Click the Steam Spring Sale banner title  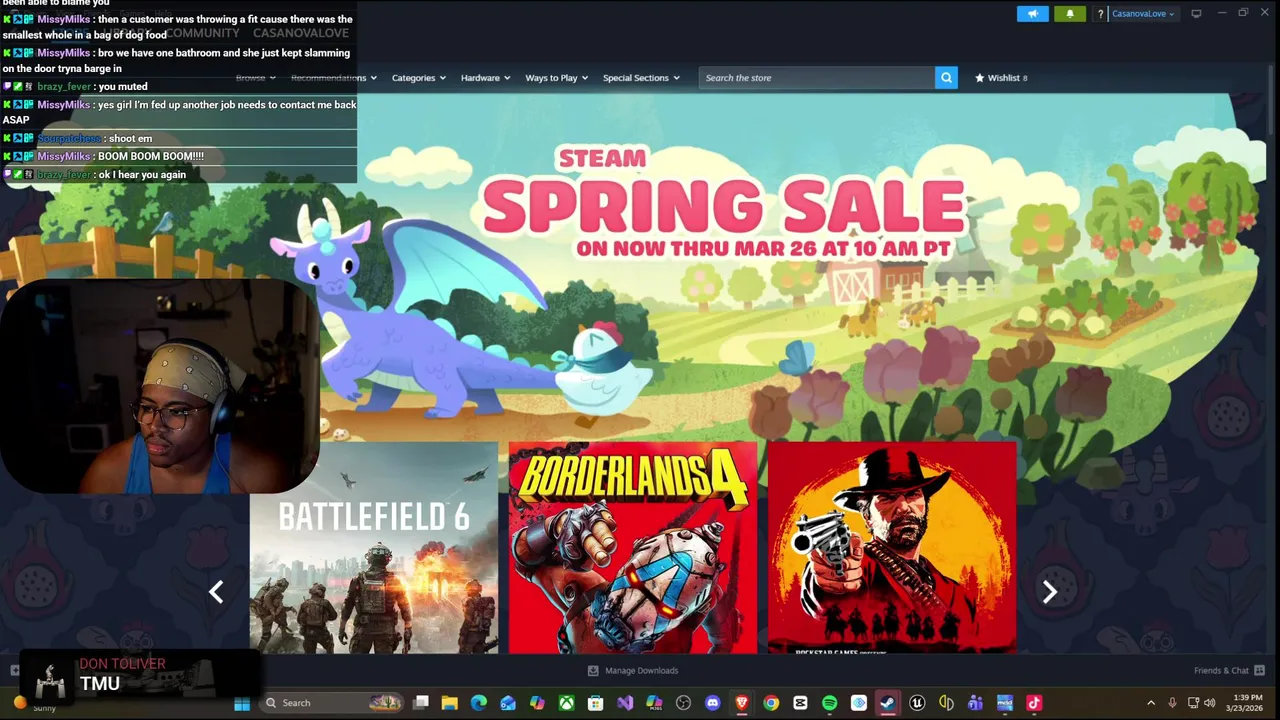[x=722, y=203]
